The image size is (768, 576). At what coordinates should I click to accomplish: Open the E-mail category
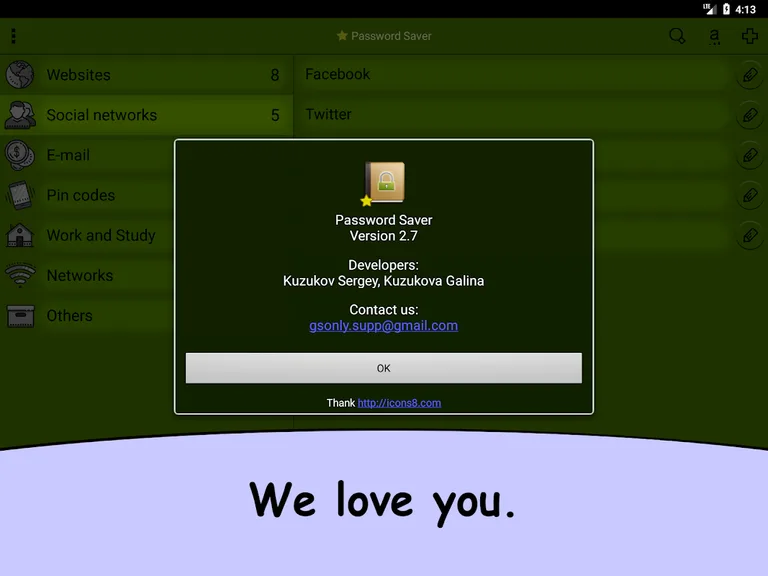pos(87,155)
